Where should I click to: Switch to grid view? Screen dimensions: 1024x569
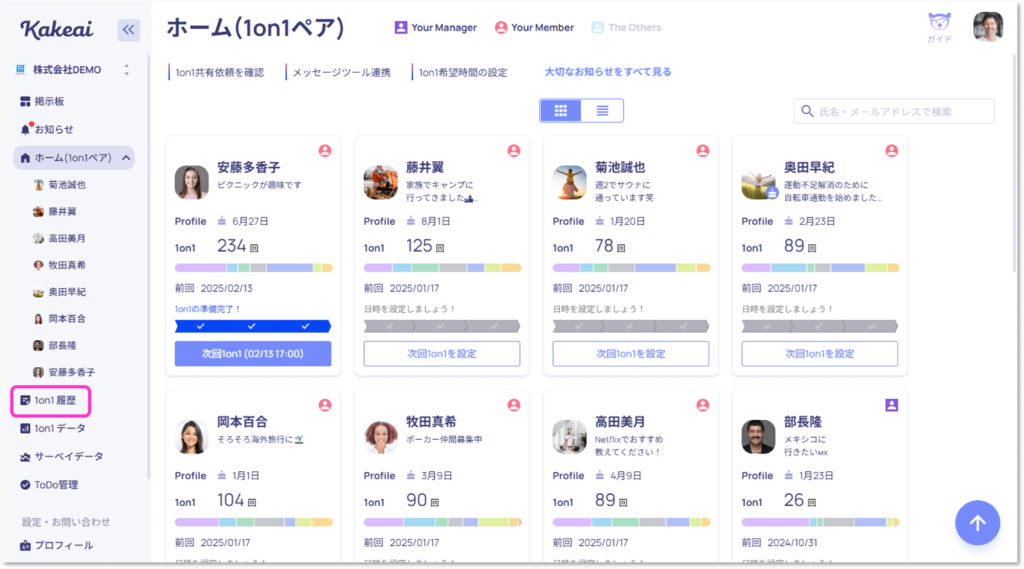coord(560,111)
